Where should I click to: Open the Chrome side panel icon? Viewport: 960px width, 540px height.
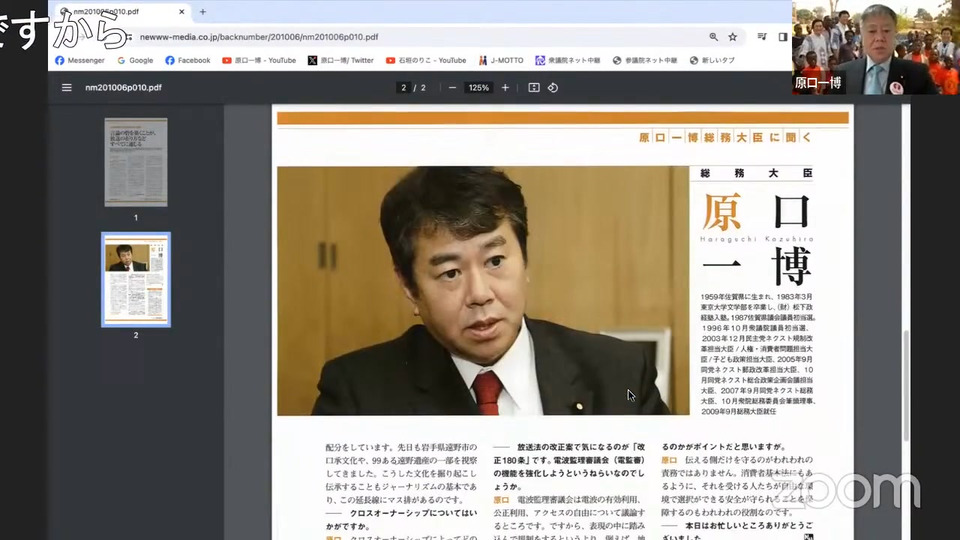(782, 37)
